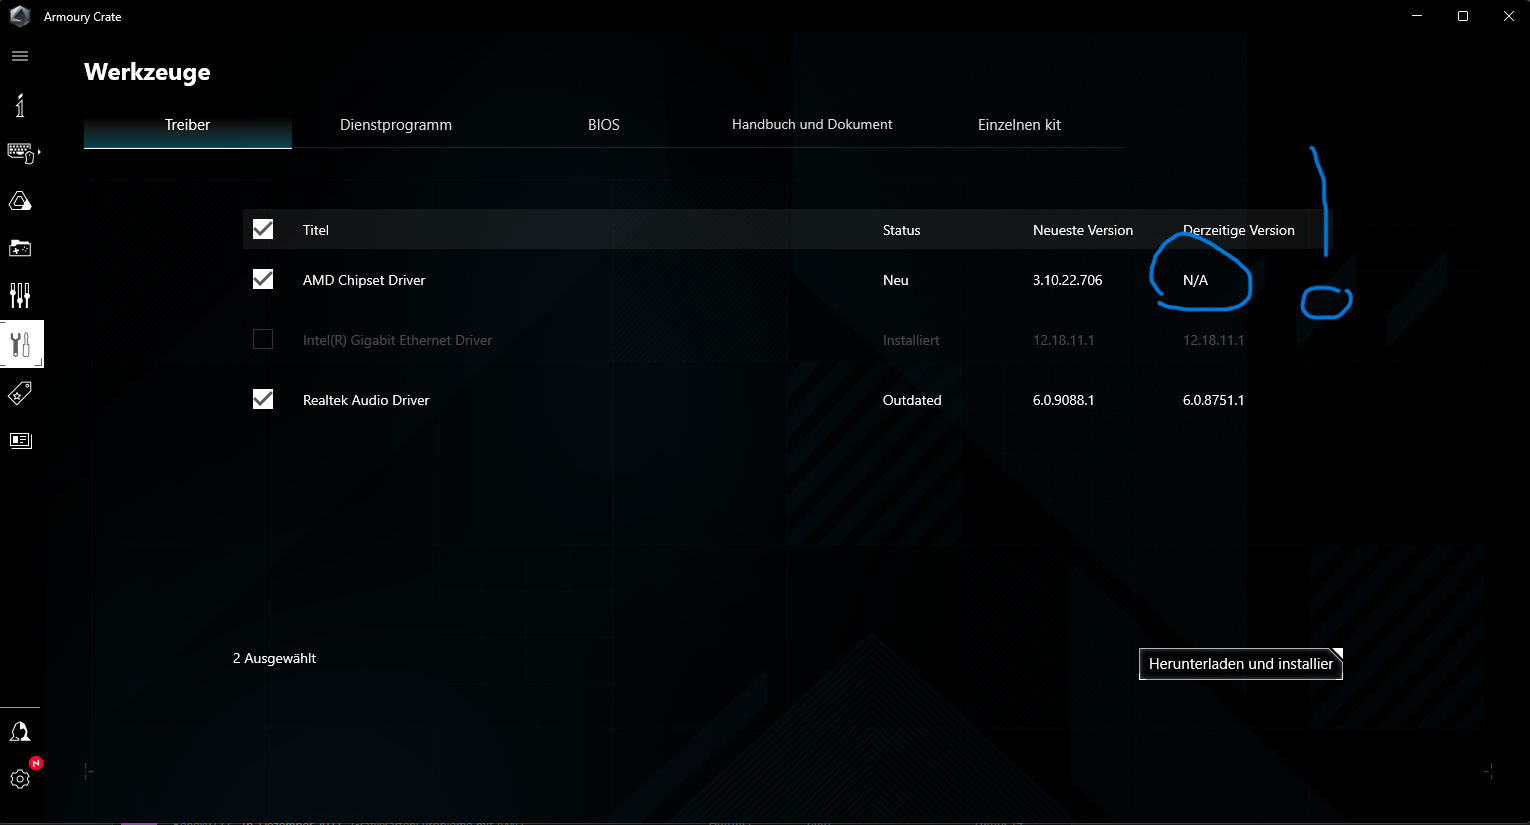Close the Armoury Crate window
1530x825 pixels.
(1508, 16)
